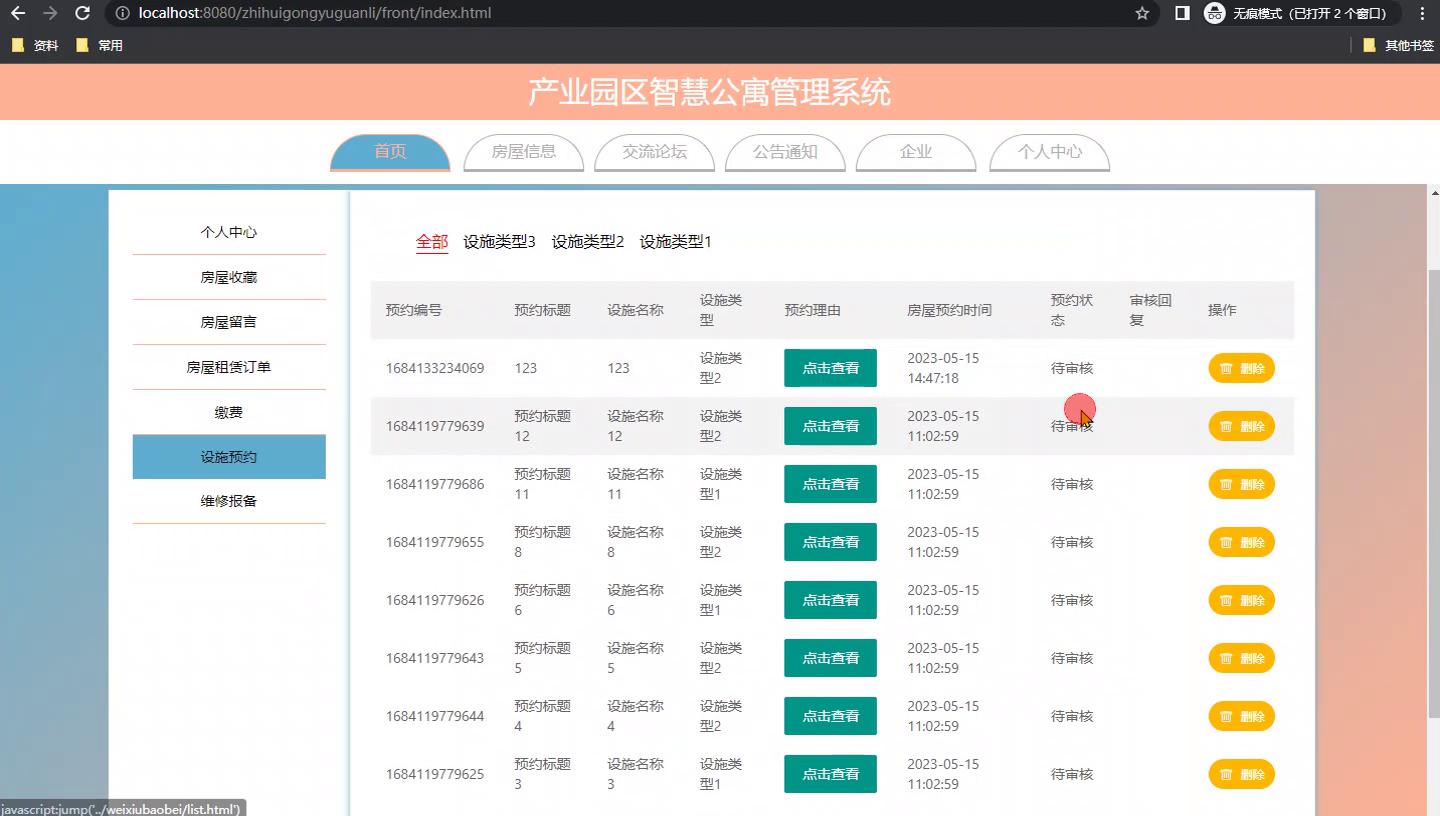Screen dimensions: 1440x816
Task: Delete booking 1684119779644 with 删除 button
Action: [x=1241, y=716]
